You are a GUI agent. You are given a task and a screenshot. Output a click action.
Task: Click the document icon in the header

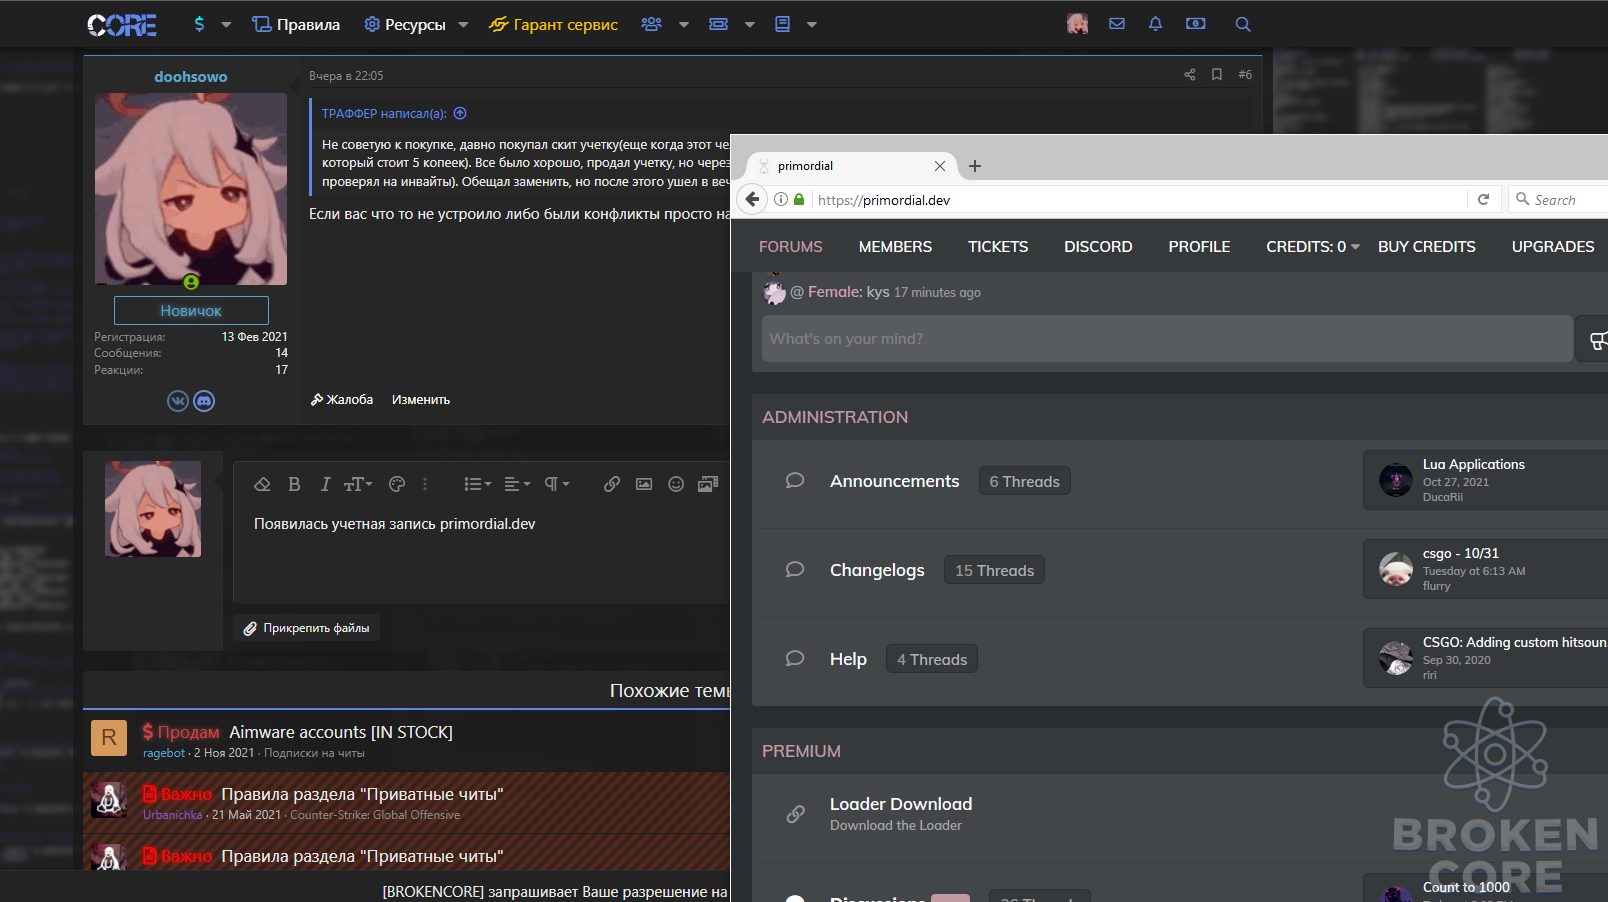(782, 24)
